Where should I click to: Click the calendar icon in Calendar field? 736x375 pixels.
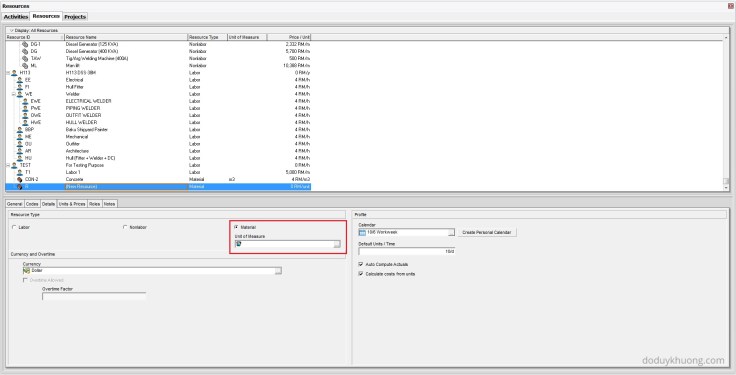coord(362,232)
